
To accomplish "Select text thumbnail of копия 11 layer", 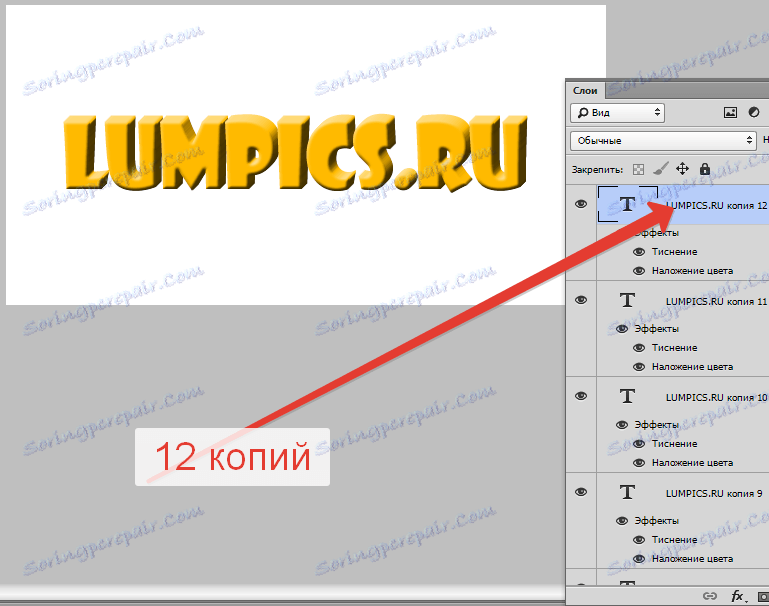I will (x=627, y=300).
